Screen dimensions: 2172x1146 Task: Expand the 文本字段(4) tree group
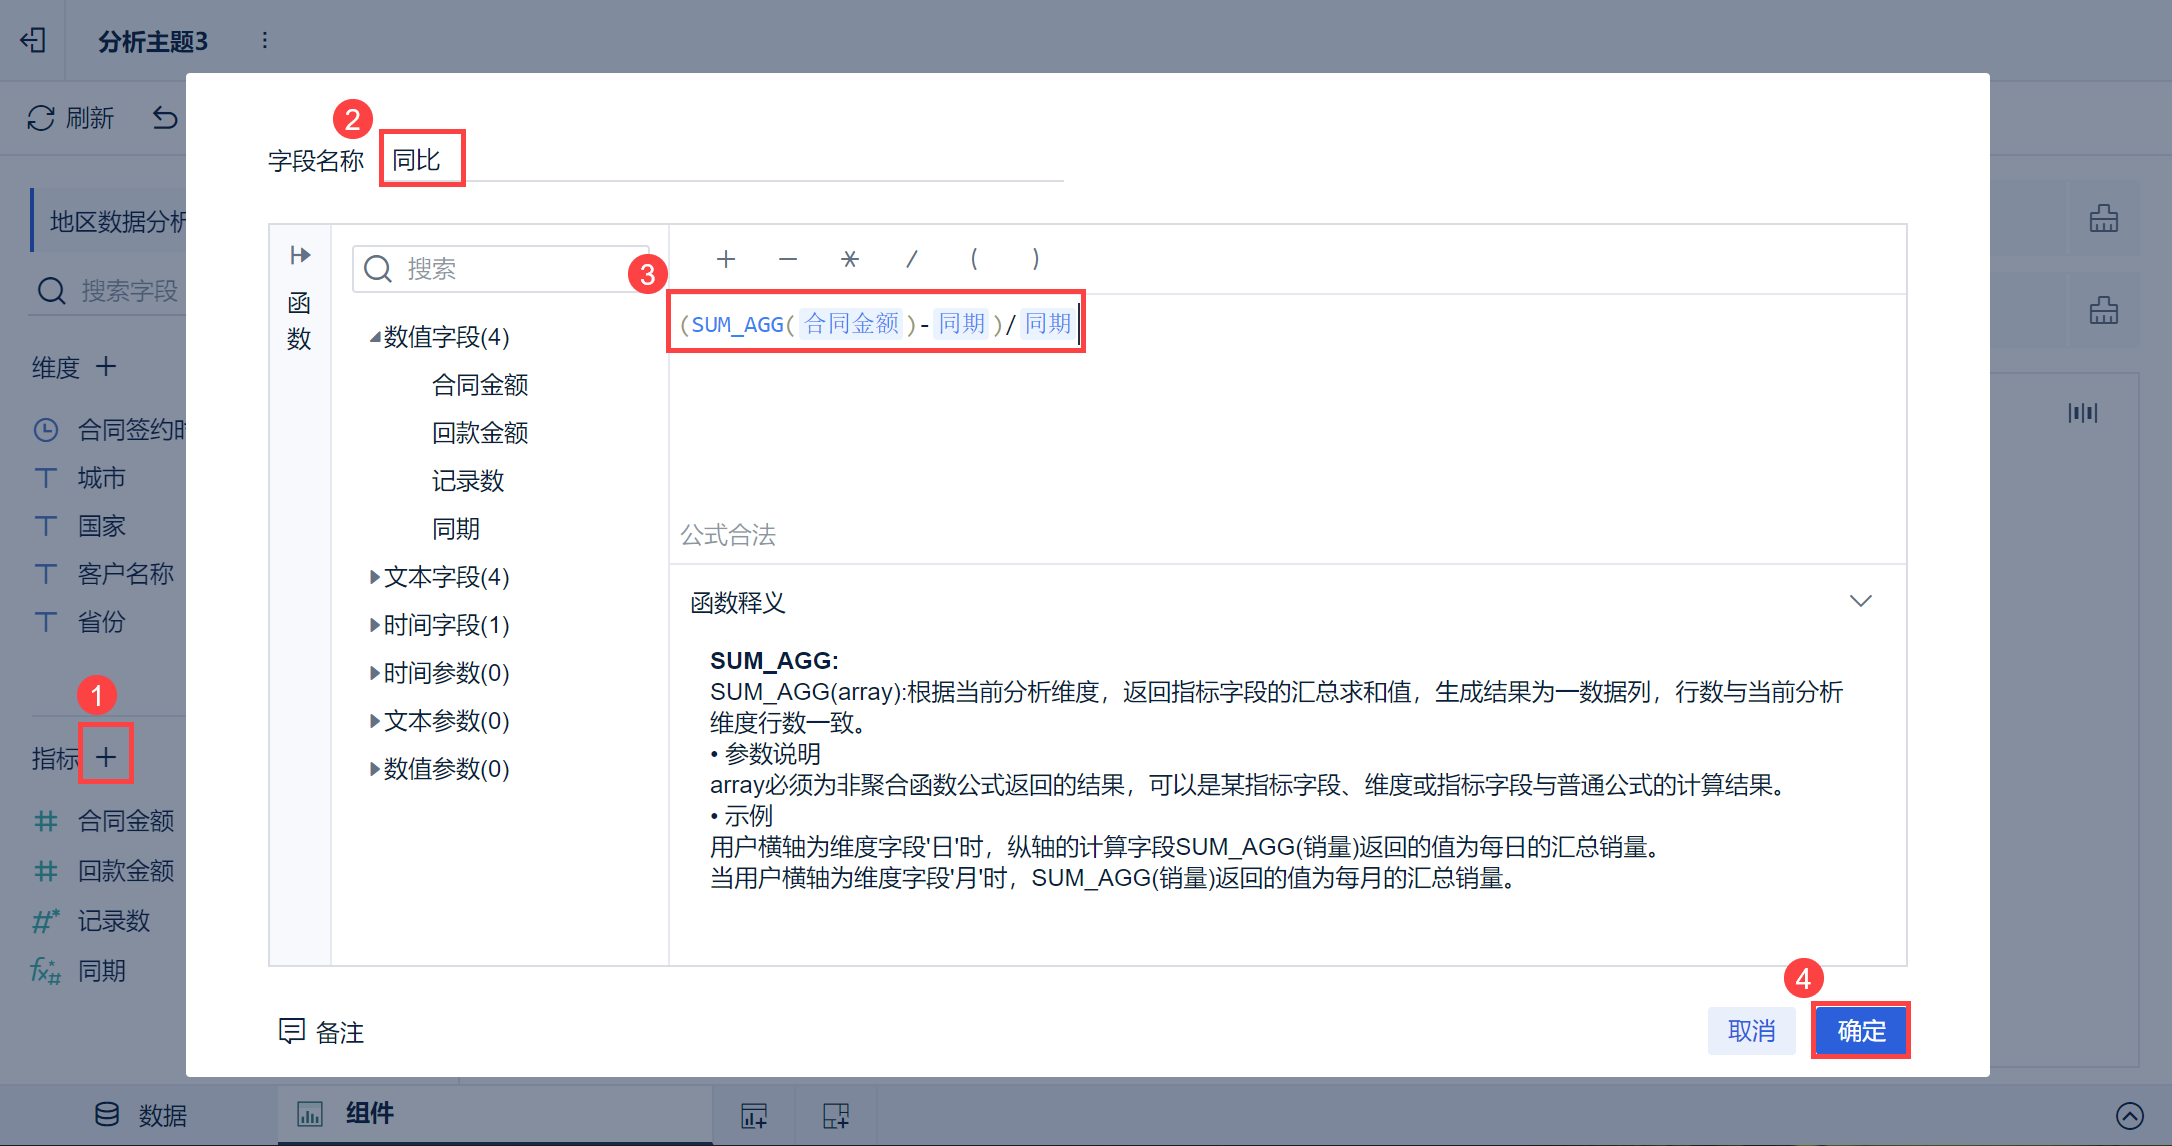[x=374, y=577]
